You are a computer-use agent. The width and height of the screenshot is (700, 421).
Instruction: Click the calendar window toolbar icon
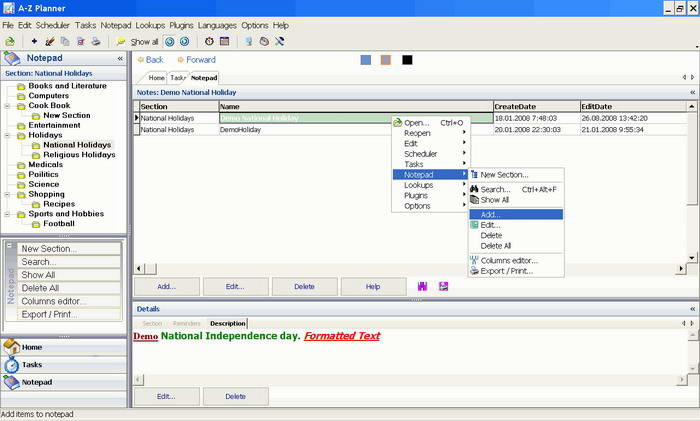coord(225,42)
